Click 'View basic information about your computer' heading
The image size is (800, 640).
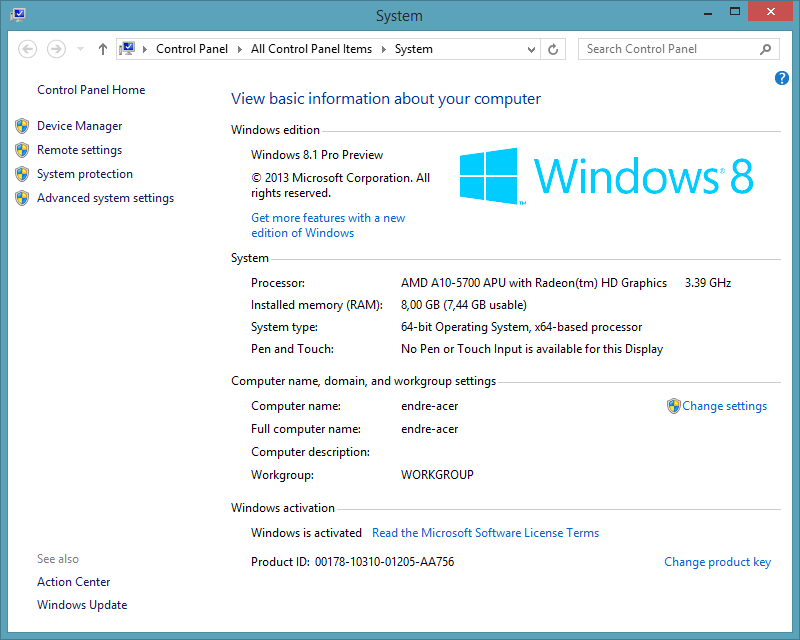[386, 99]
